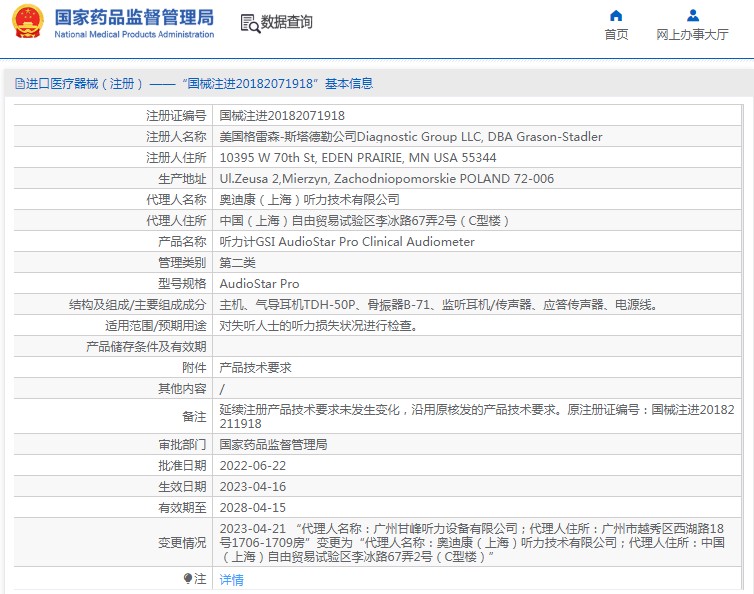The image size is (754, 594).
Task: Click National Medical Products Administration subtitle
Action: [134, 34]
